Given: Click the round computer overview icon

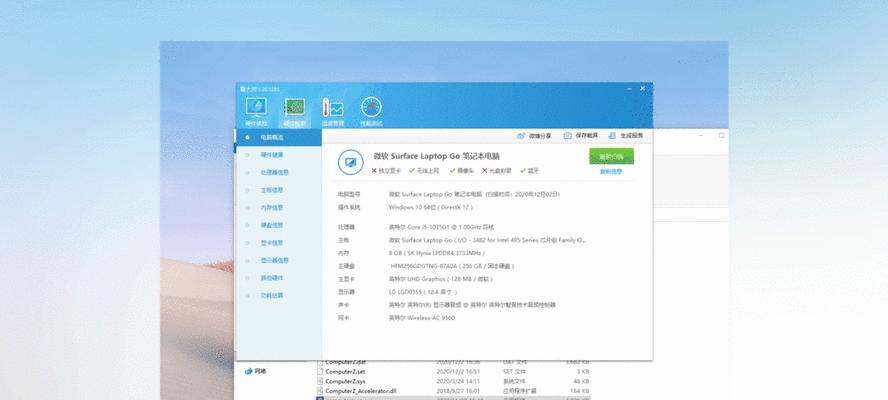Looking at the screenshot, I should coord(351,163).
